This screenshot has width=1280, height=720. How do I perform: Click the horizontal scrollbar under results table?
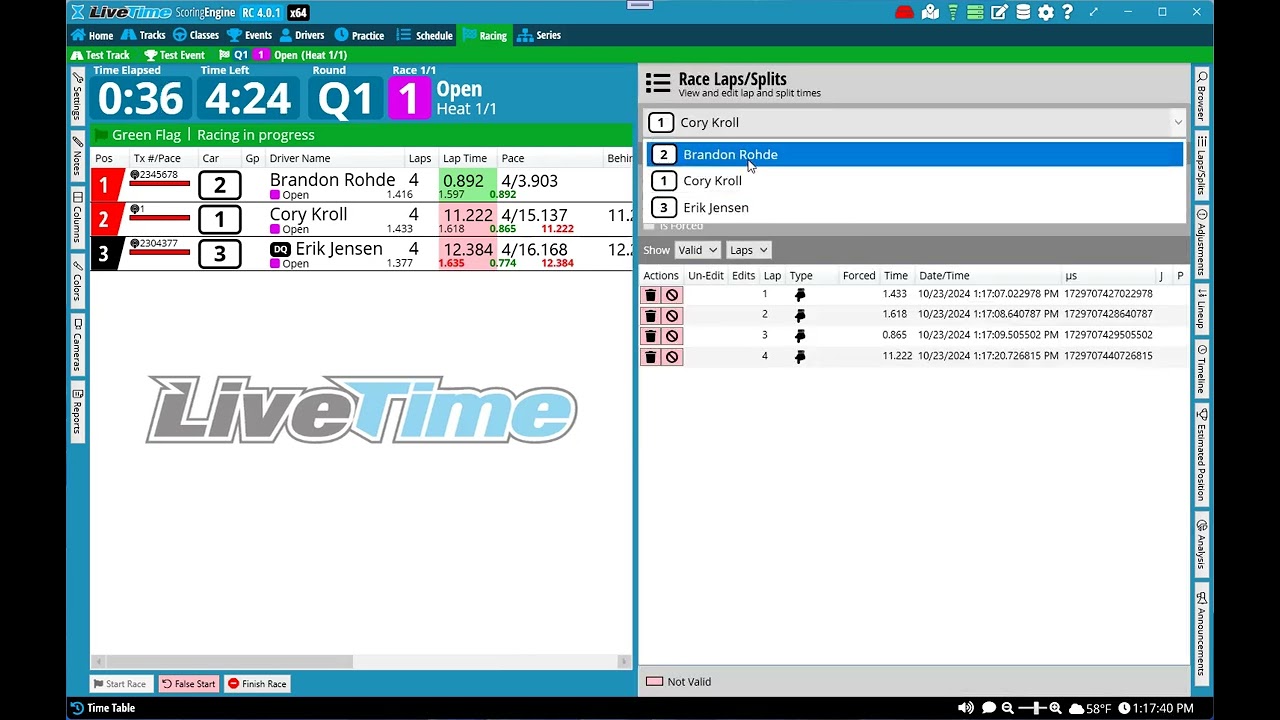[x=361, y=662]
